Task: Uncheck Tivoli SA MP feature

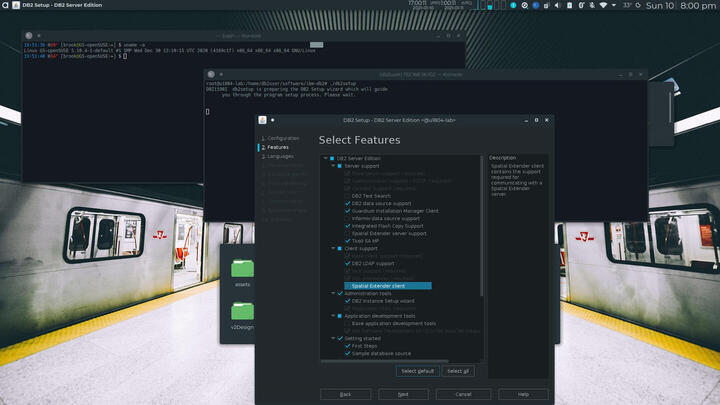Action: [348, 241]
